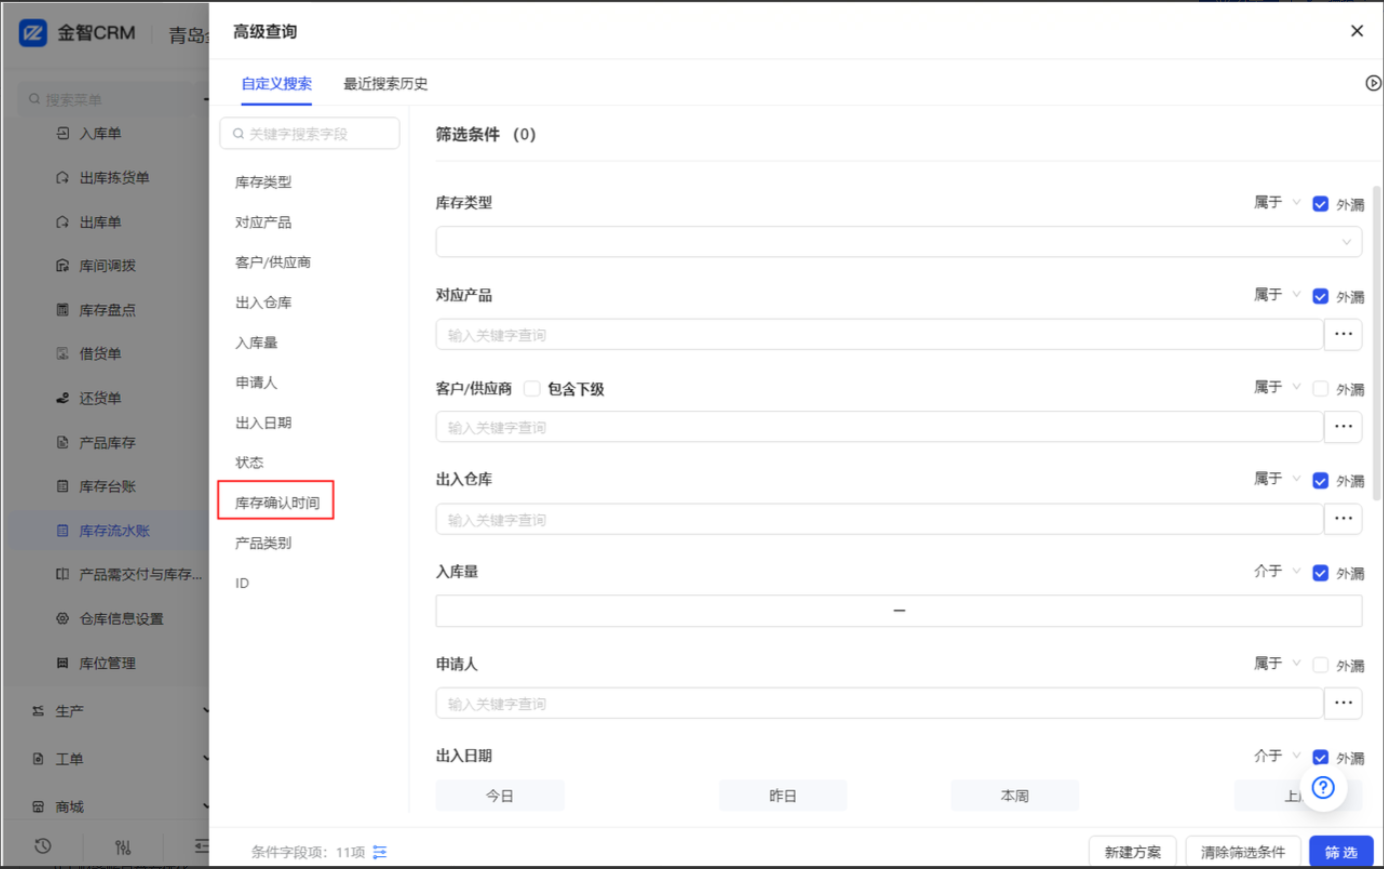Toggle 外漏 checkbox for 出入日期
This screenshot has height=869, width=1384.
[1320, 758]
